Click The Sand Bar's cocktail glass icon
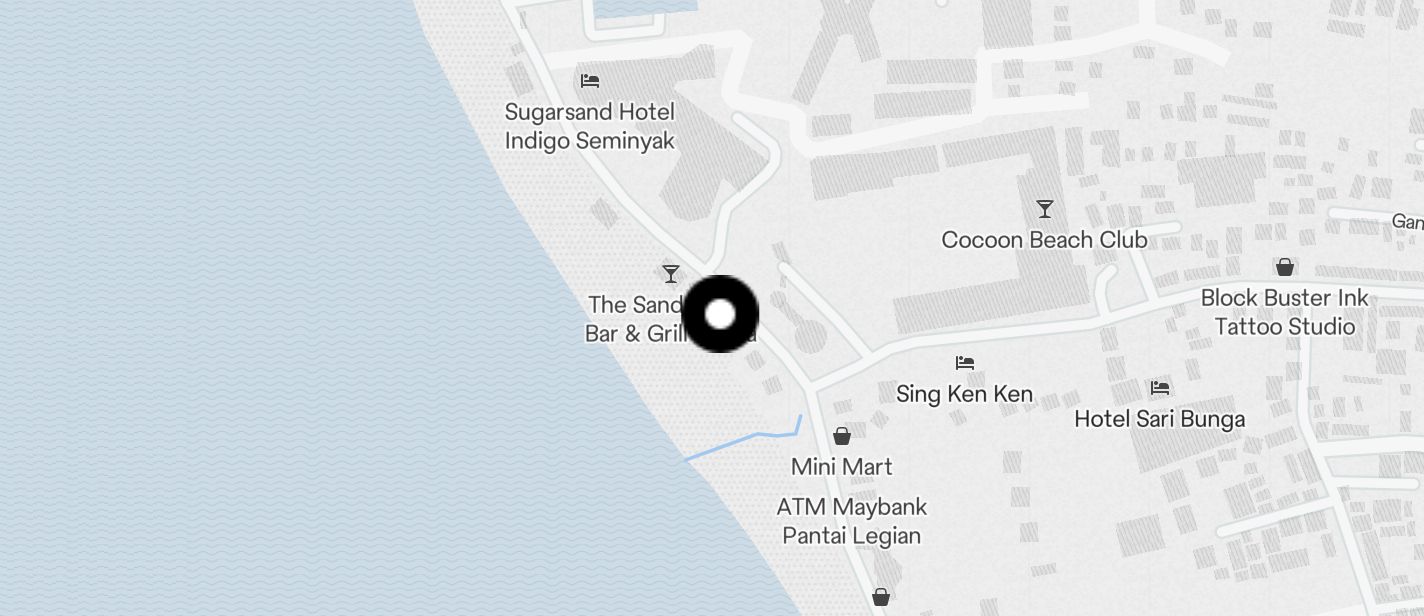1424x616 pixels. (x=671, y=273)
